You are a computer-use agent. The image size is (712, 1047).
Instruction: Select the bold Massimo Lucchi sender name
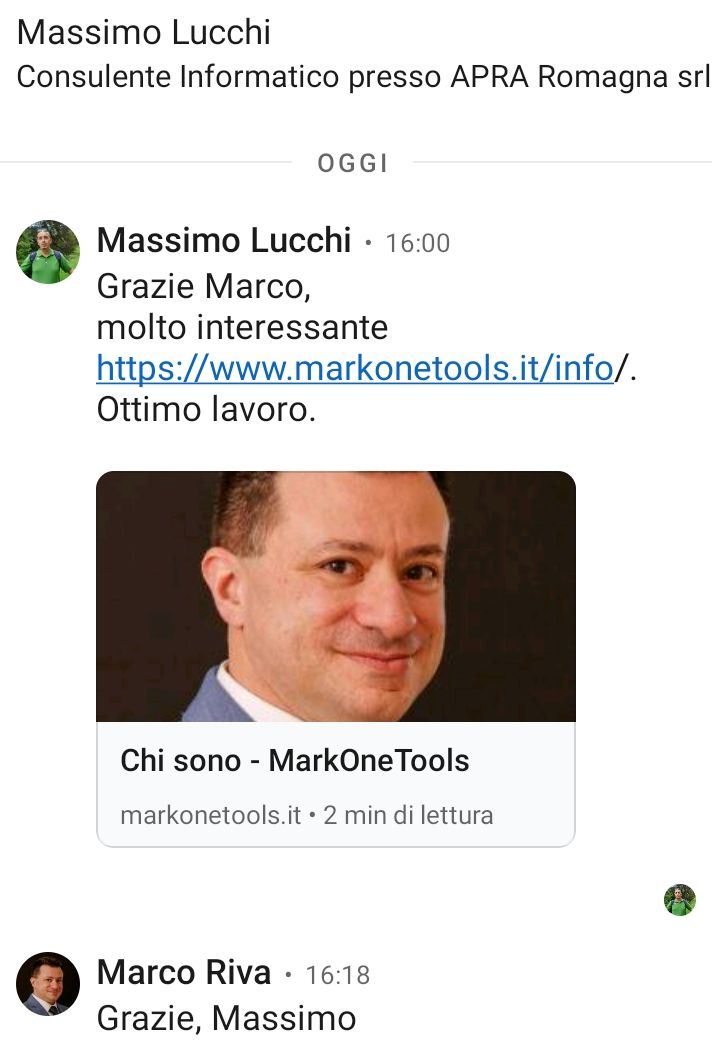[x=224, y=240]
